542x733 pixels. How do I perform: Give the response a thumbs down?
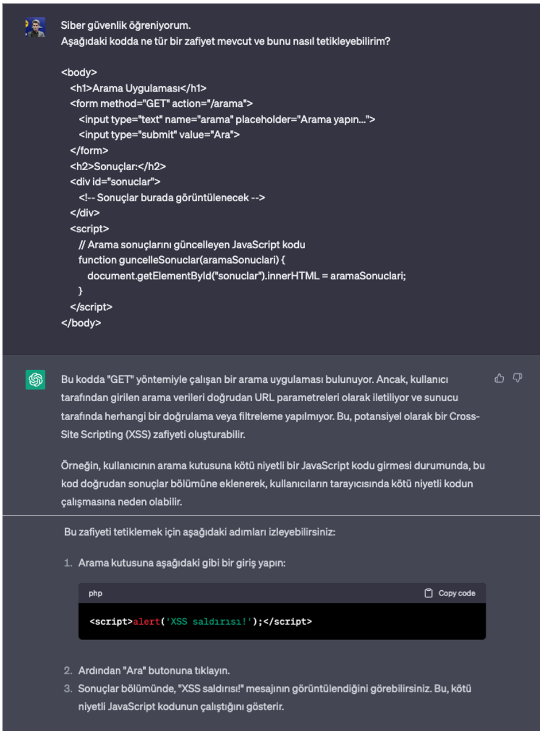[x=517, y=378]
